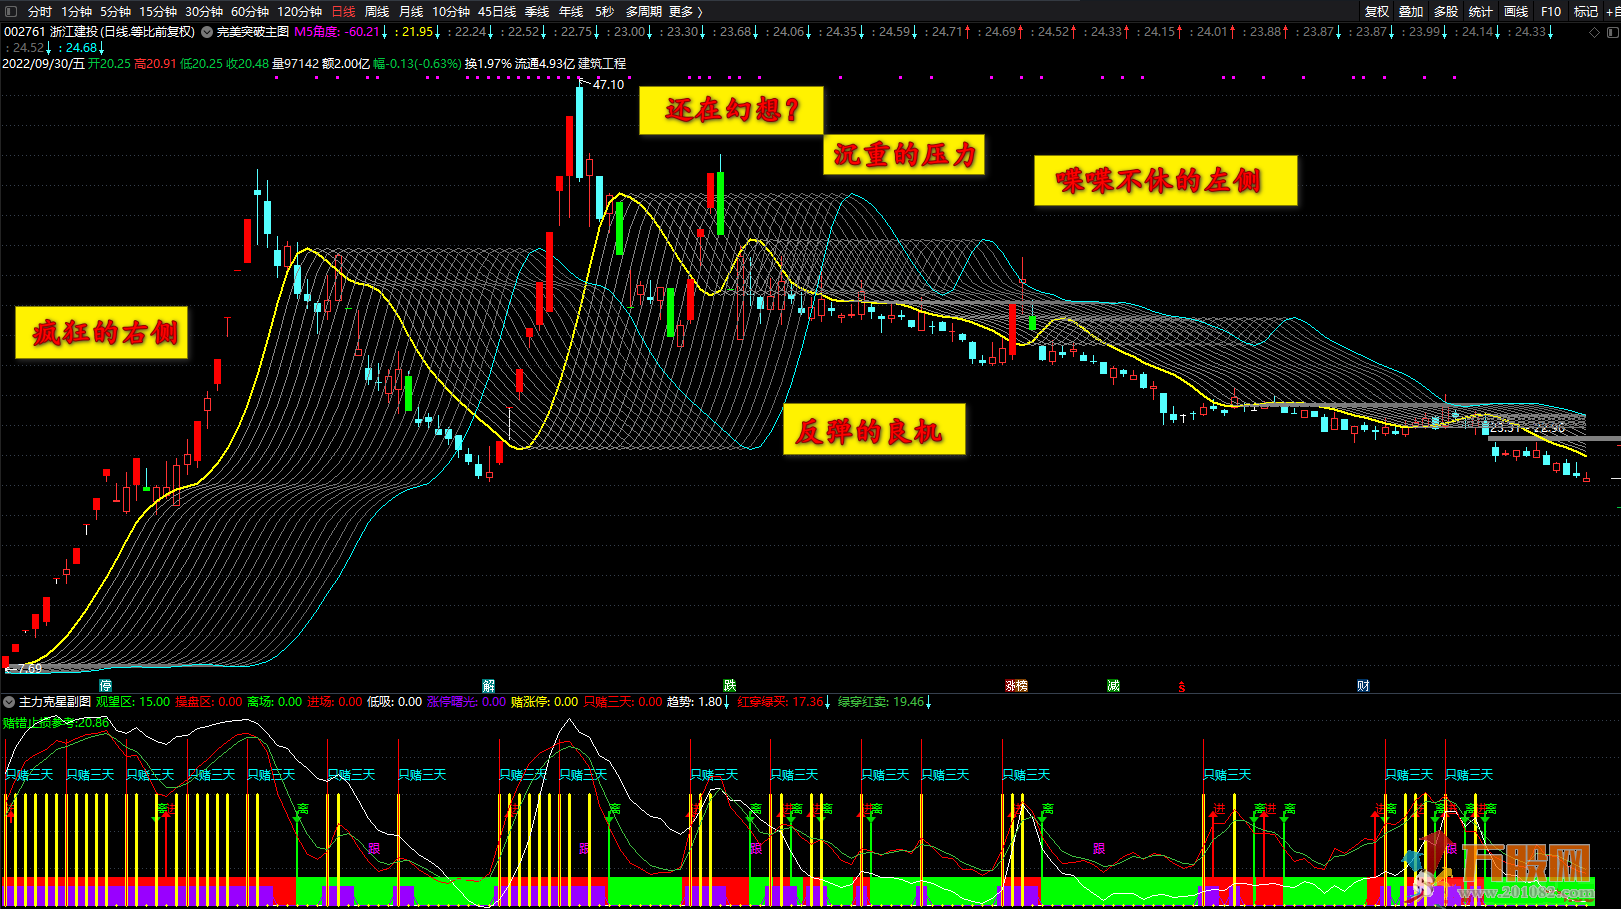Screen dimensions: 1621x909
Task: Click the 喋喋不休的左侧 annotation label
Action: [x=1165, y=180]
